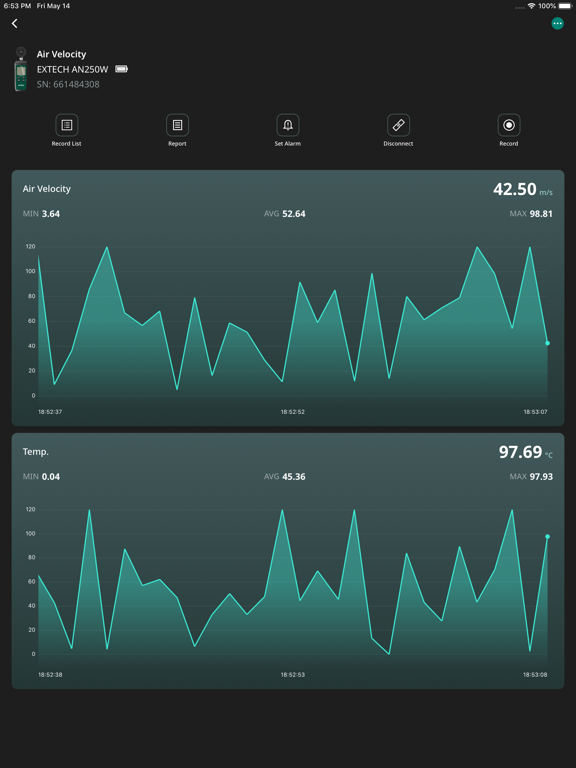Tap the Air Velocity chart latest data point
Screen dimensions: 576x768
(548, 343)
